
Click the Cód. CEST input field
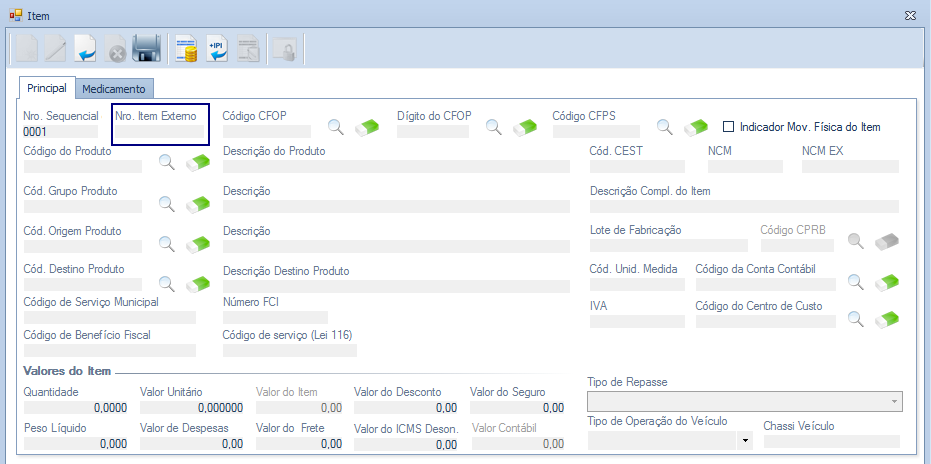[x=638, y=166]
